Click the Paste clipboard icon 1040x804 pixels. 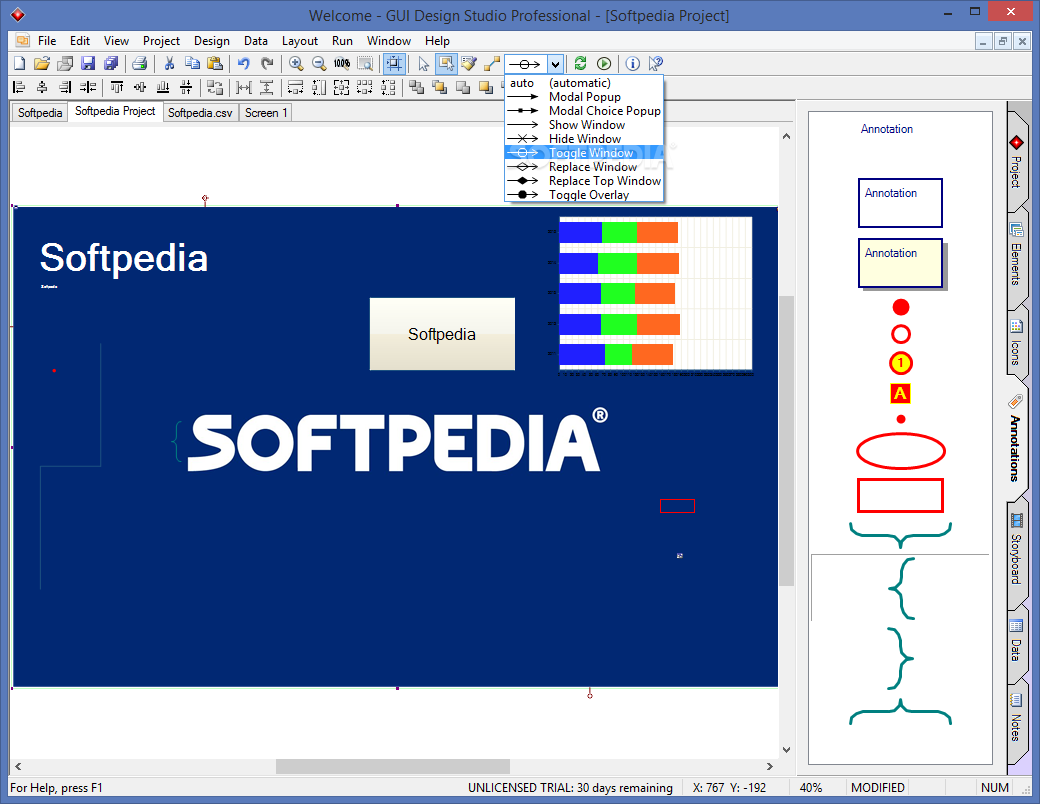click(215, 64)
